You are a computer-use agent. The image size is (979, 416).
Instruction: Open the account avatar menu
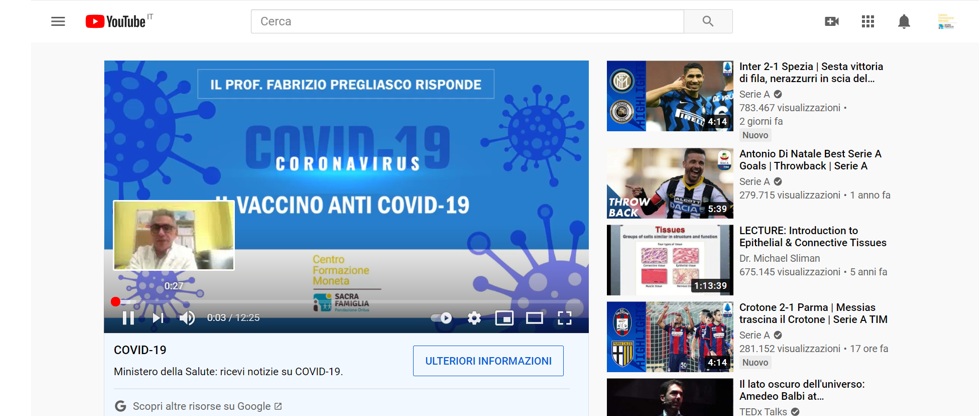(x=947, y=21)
